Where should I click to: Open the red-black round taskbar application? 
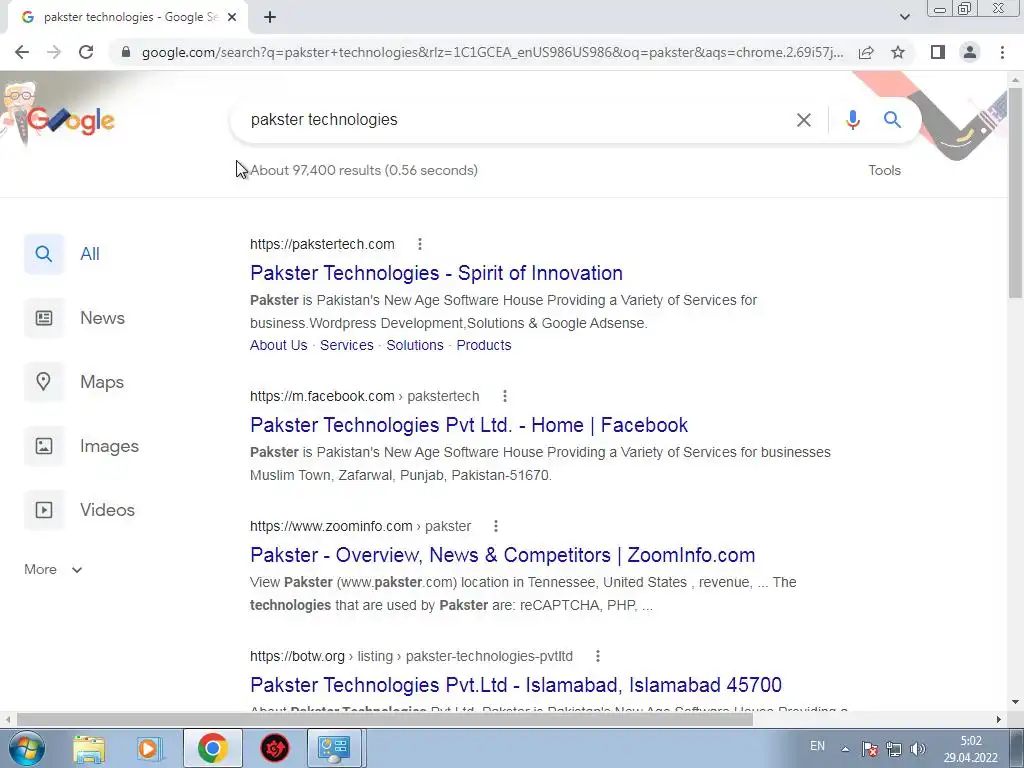[x=275, y=748]
